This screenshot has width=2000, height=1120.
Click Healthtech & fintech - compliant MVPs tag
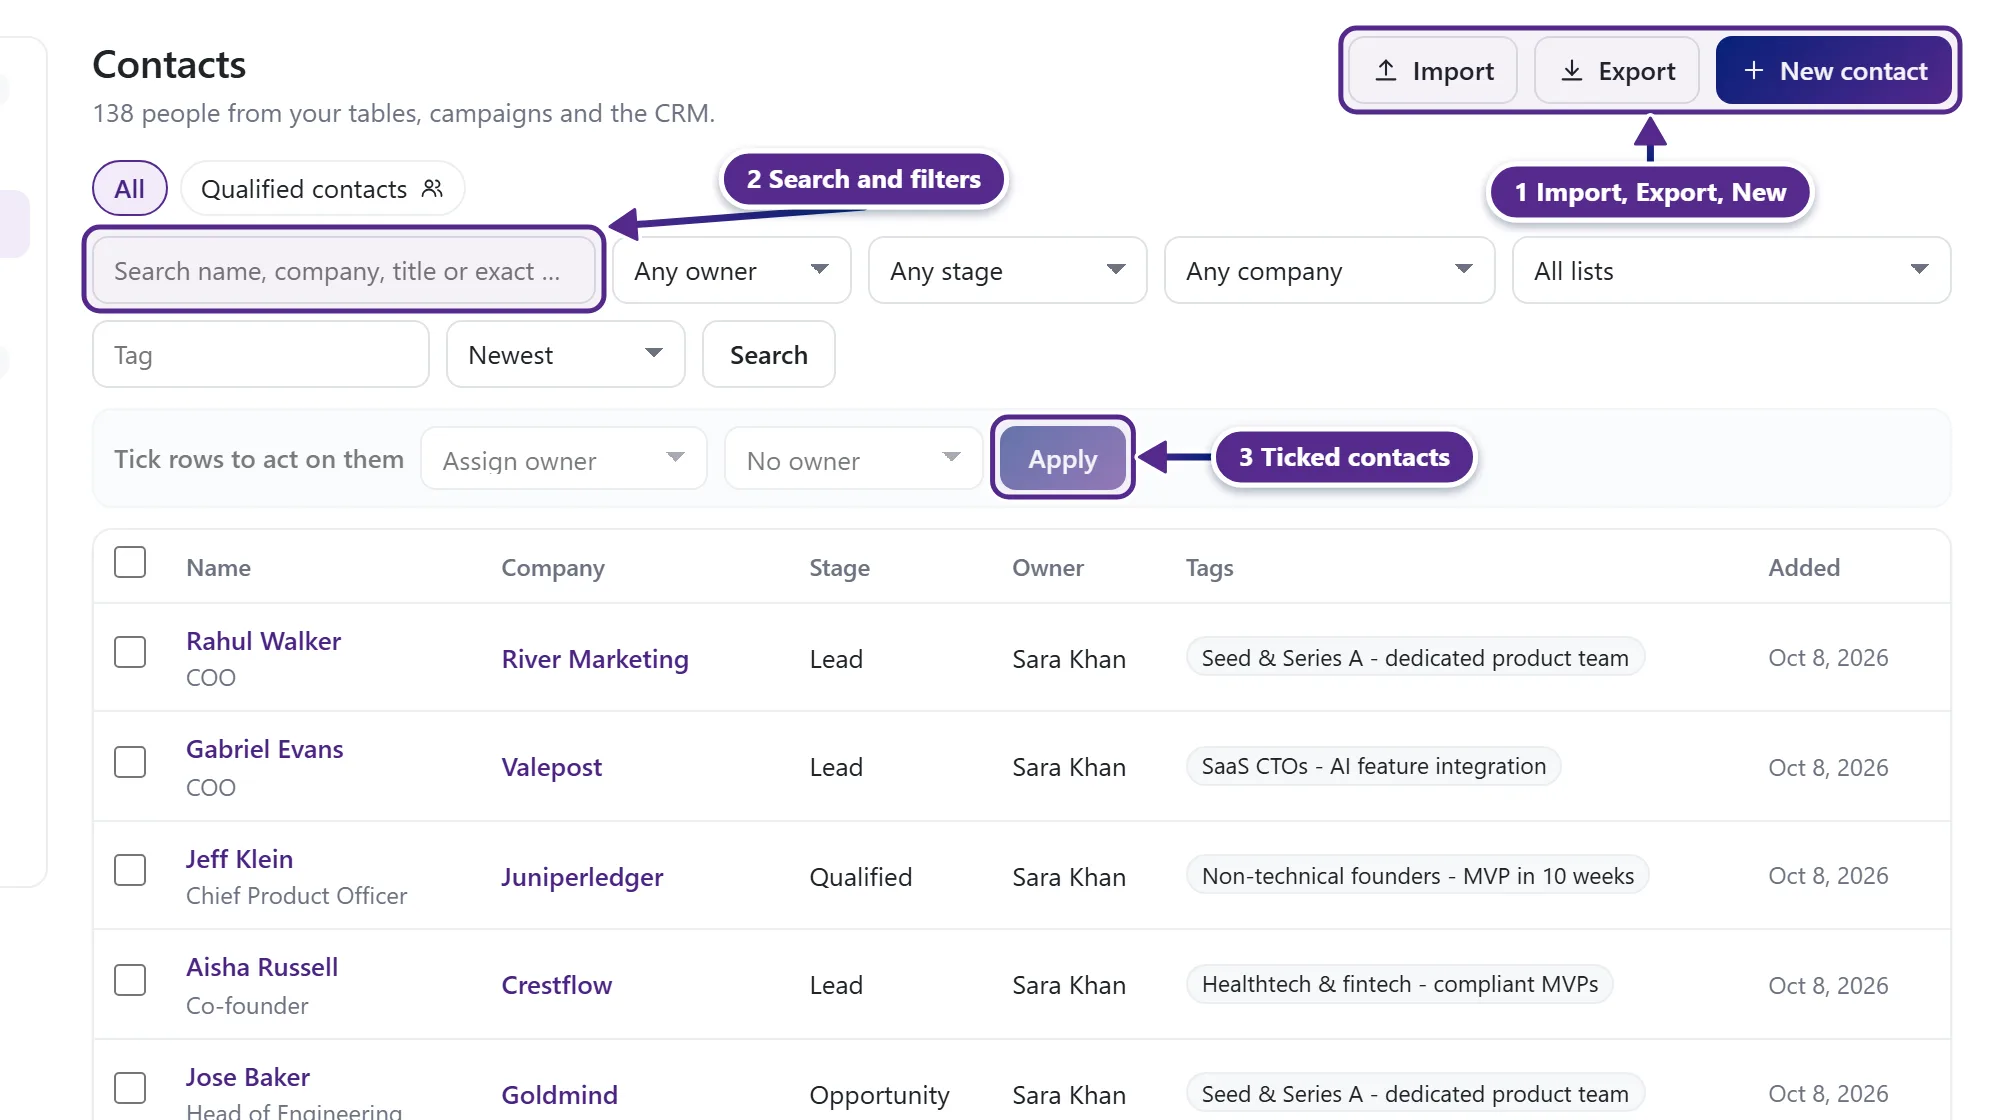coord(1399,984)
